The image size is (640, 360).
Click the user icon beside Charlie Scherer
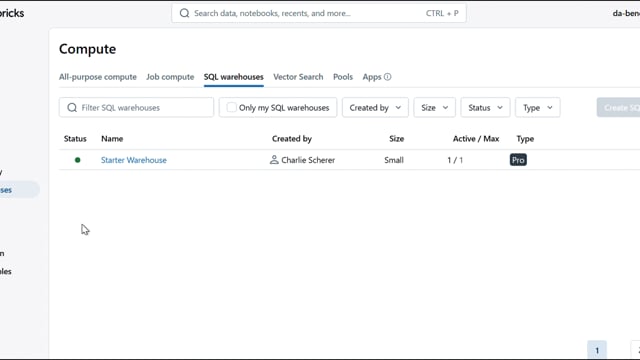click(274, 160)
